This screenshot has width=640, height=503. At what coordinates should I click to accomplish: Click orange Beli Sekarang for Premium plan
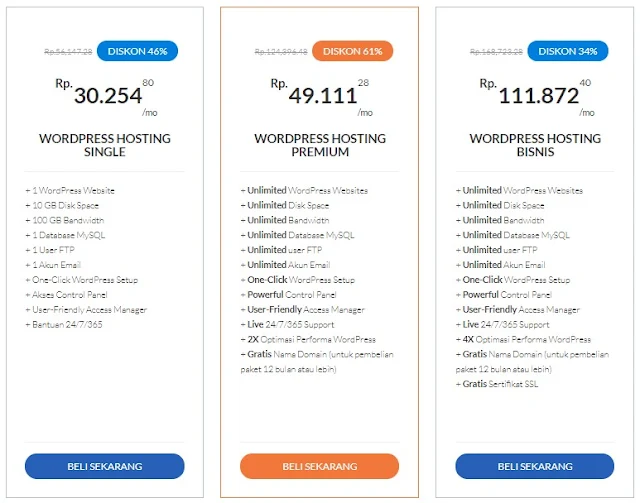click(320, 466)
